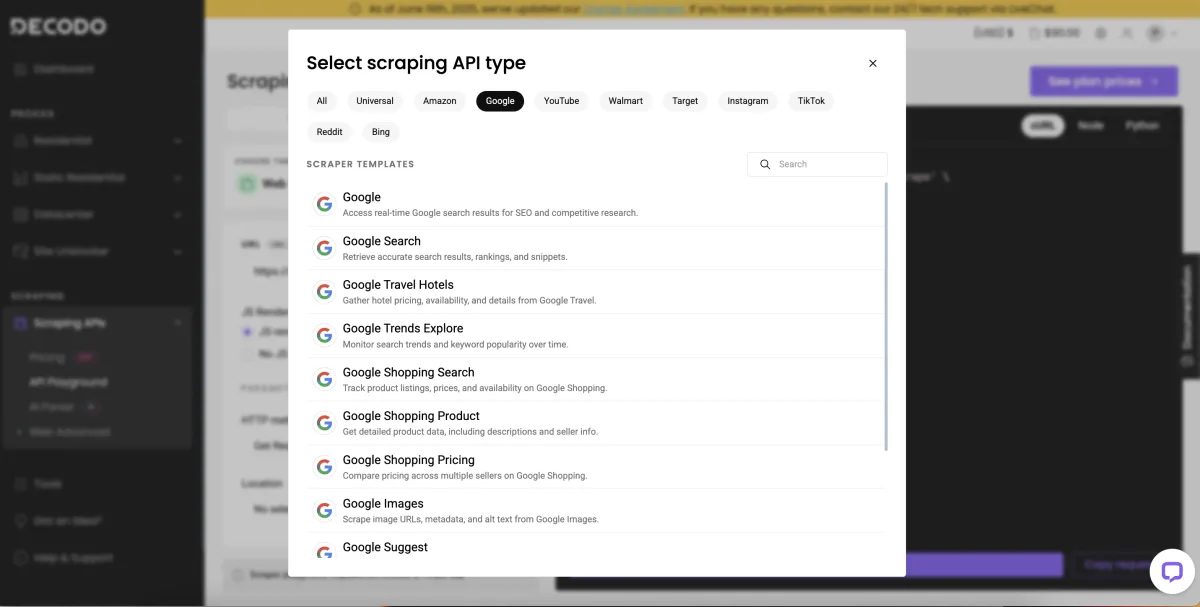Collapse Scraping APIs in background sidebar
This screenshot has height=607, width=1200.
97,323
